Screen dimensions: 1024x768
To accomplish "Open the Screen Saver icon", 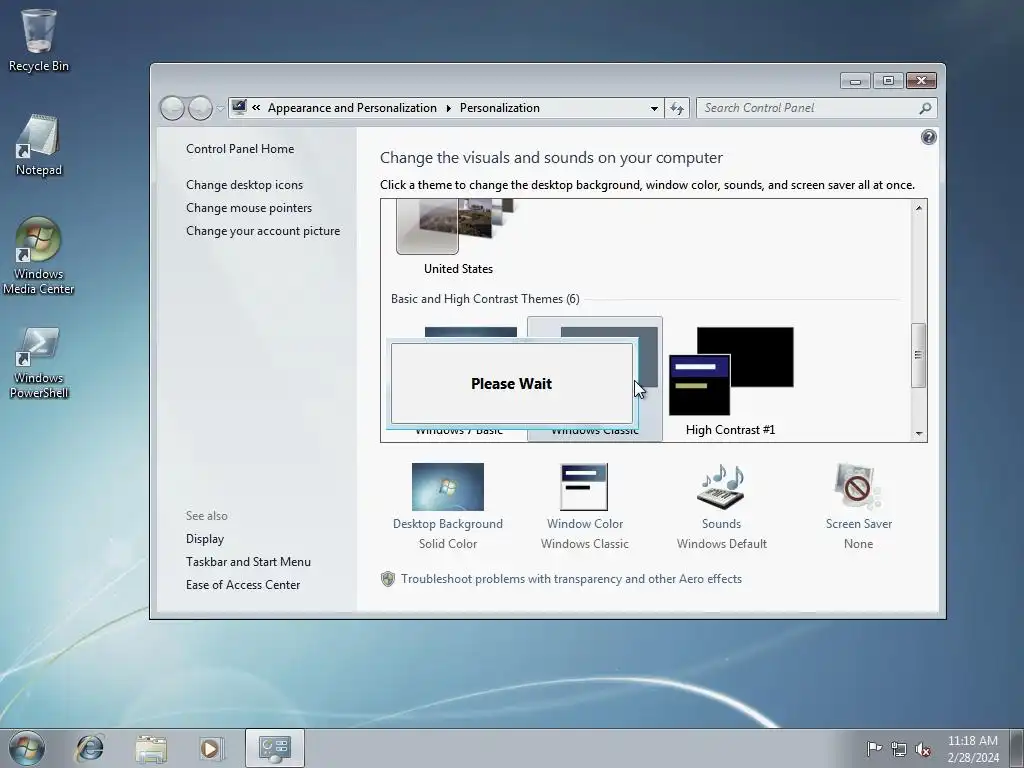I will click(857, 487).
